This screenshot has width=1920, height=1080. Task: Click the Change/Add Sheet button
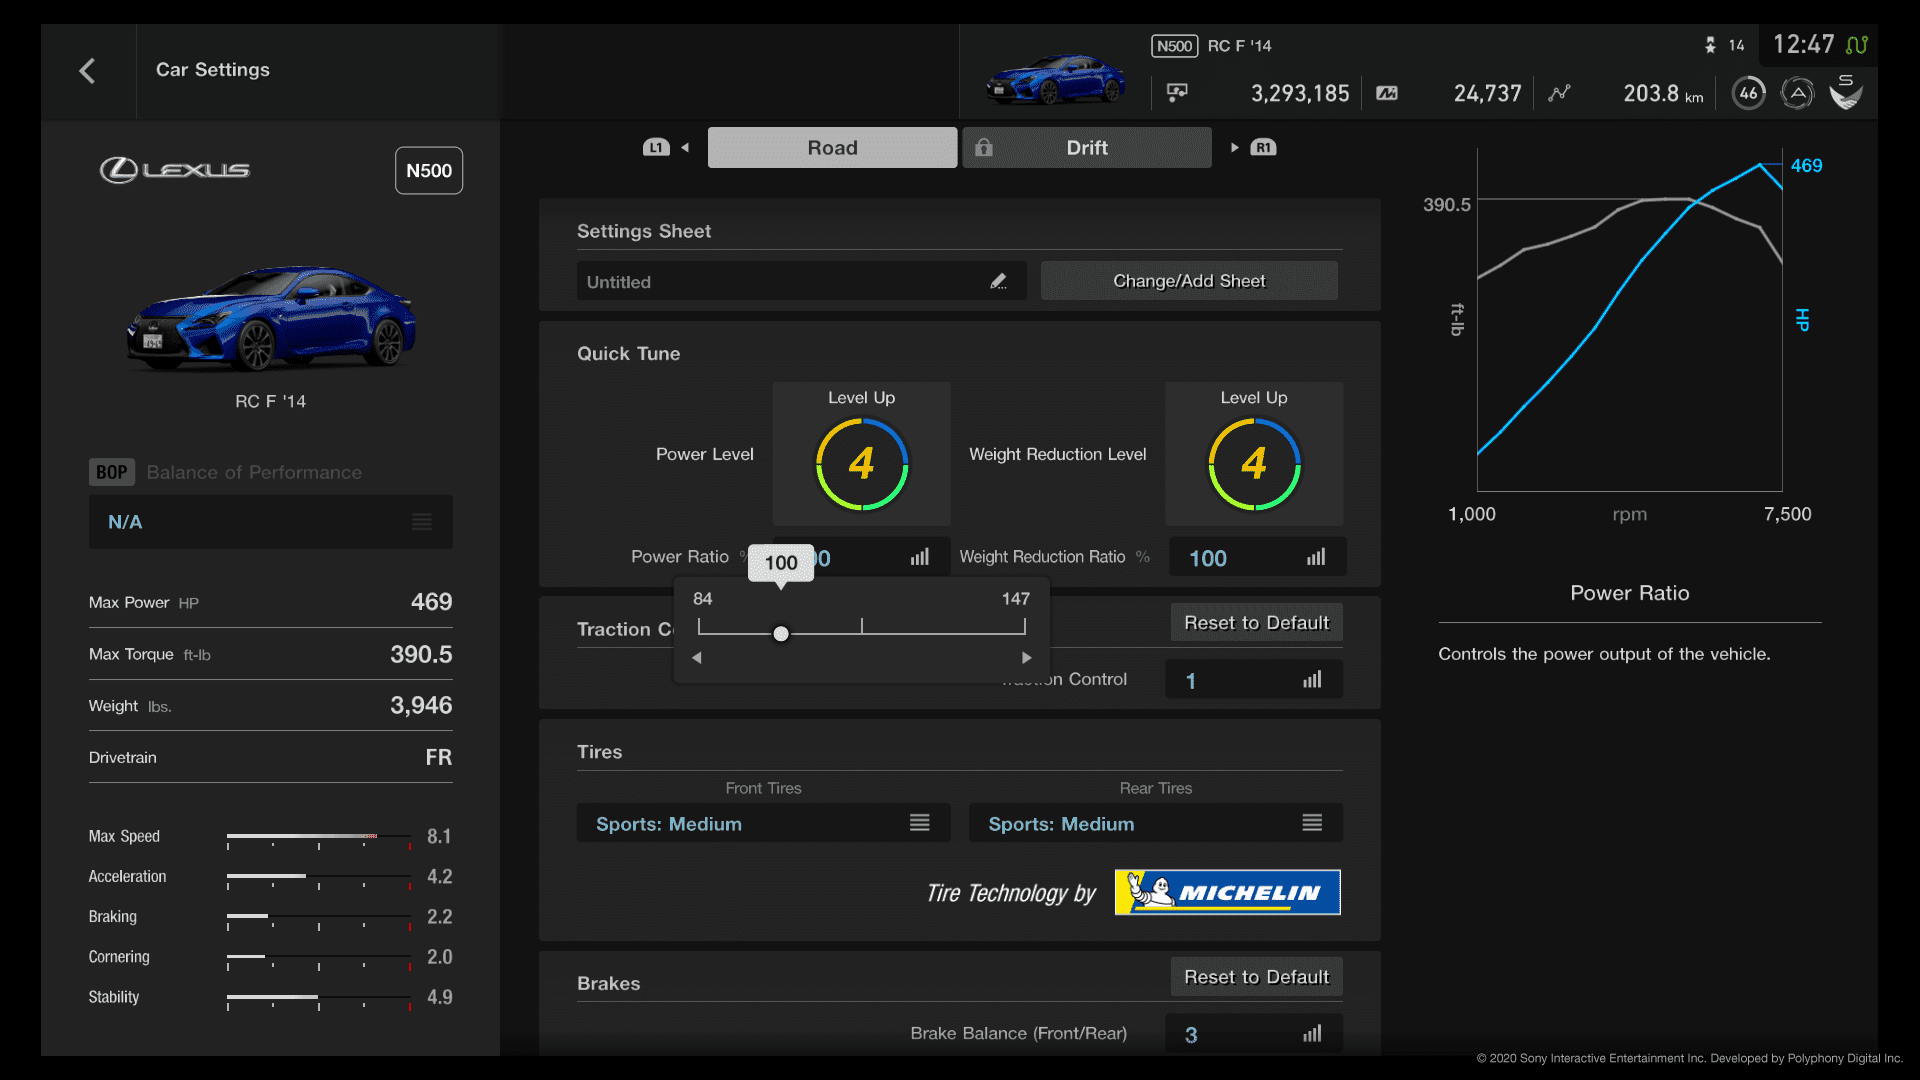click(x=1189, y=281)
